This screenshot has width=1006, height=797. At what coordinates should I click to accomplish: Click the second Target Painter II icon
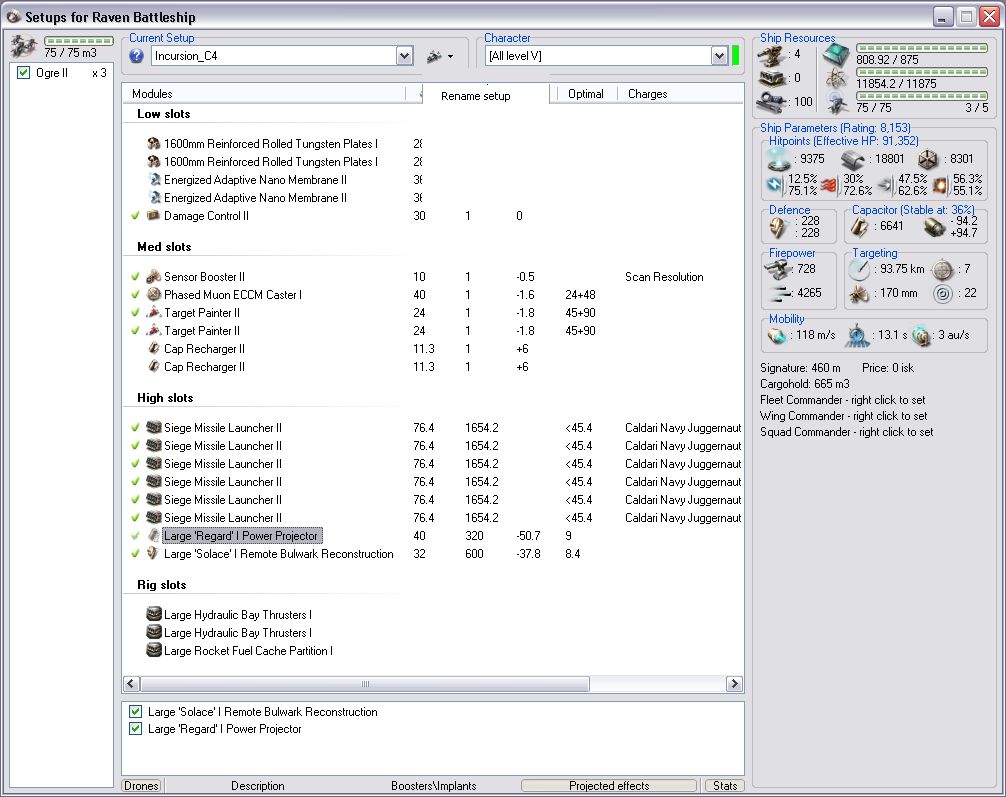(153, 330)
